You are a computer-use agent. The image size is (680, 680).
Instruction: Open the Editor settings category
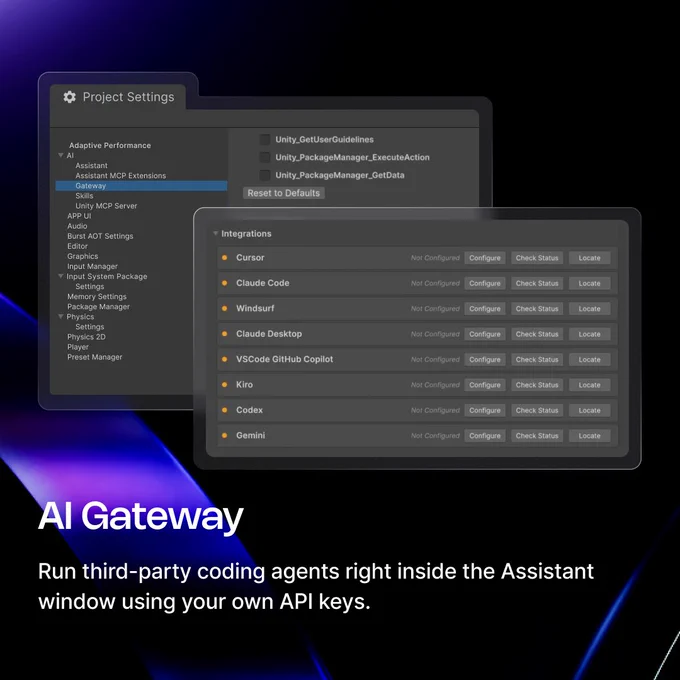(77, 246)
